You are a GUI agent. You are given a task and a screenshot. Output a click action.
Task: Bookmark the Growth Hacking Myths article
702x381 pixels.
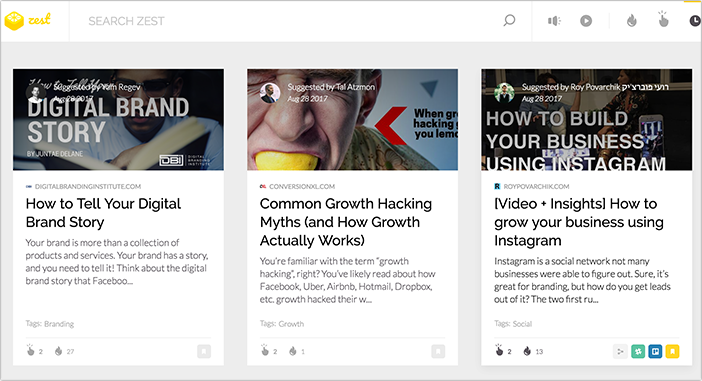(x=438, y=351)
